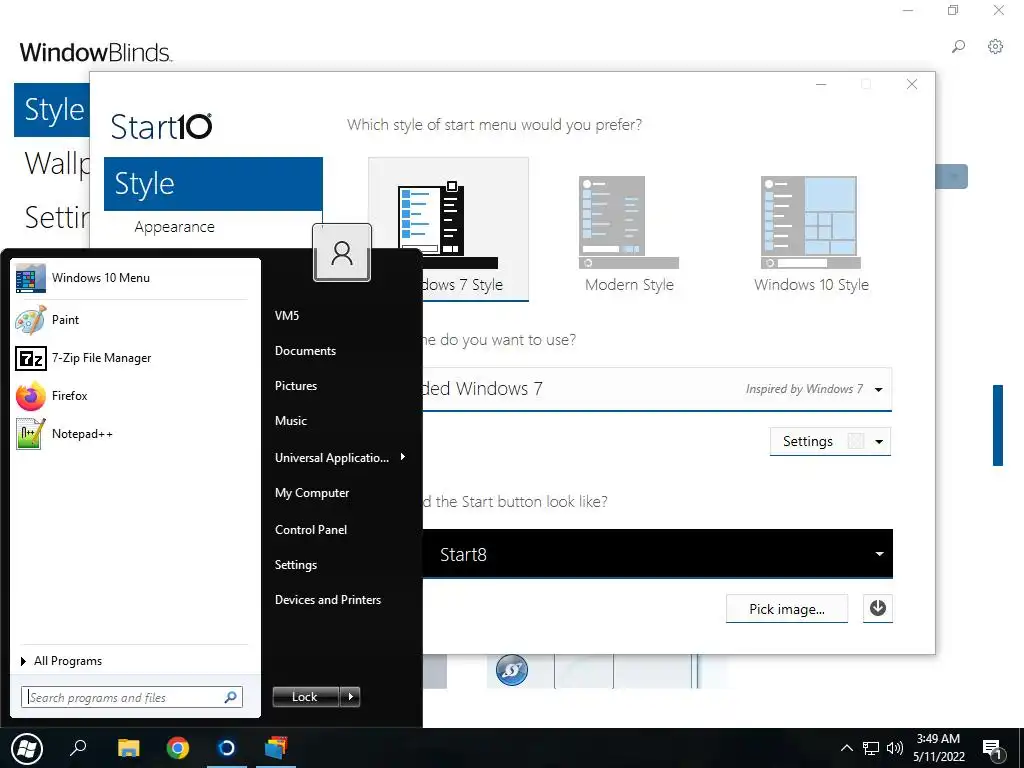Screen dimensions: 1024x768
Task: Expand the arrow next to Lock button
Action: click(351, 697)
